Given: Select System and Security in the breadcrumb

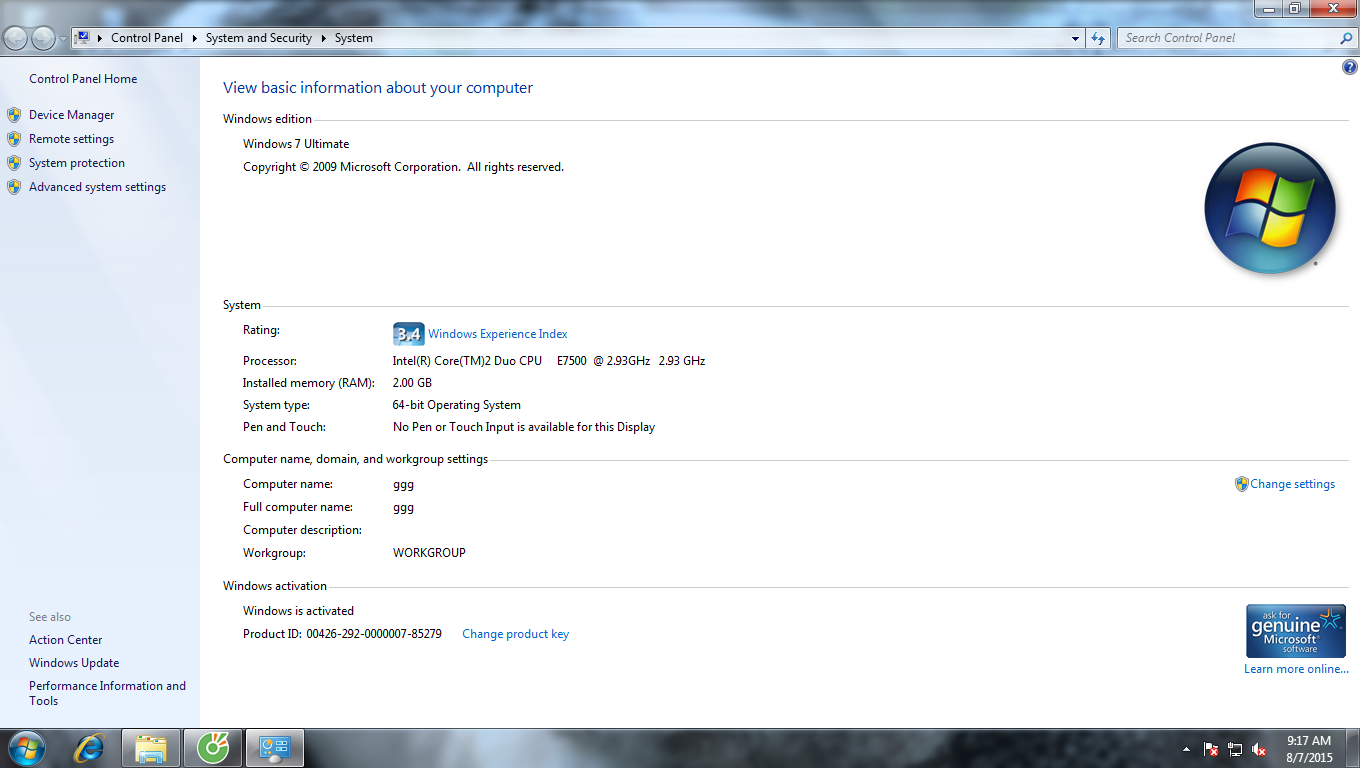Looking at the screenshot, I should [x=259, y=38].
